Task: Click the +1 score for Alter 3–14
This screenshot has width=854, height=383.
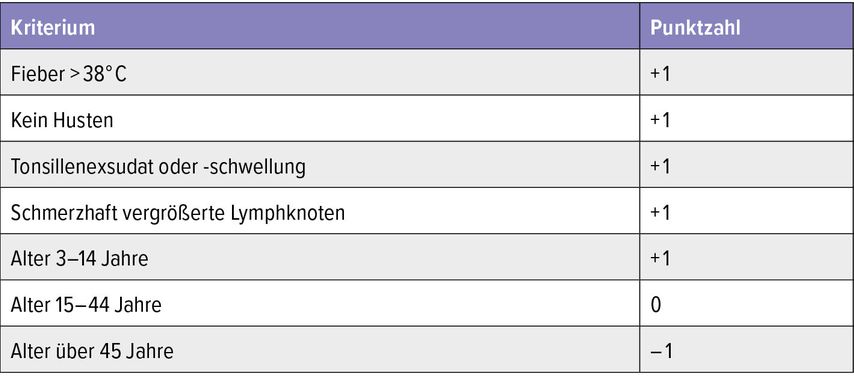Action: tap(660, 258)
